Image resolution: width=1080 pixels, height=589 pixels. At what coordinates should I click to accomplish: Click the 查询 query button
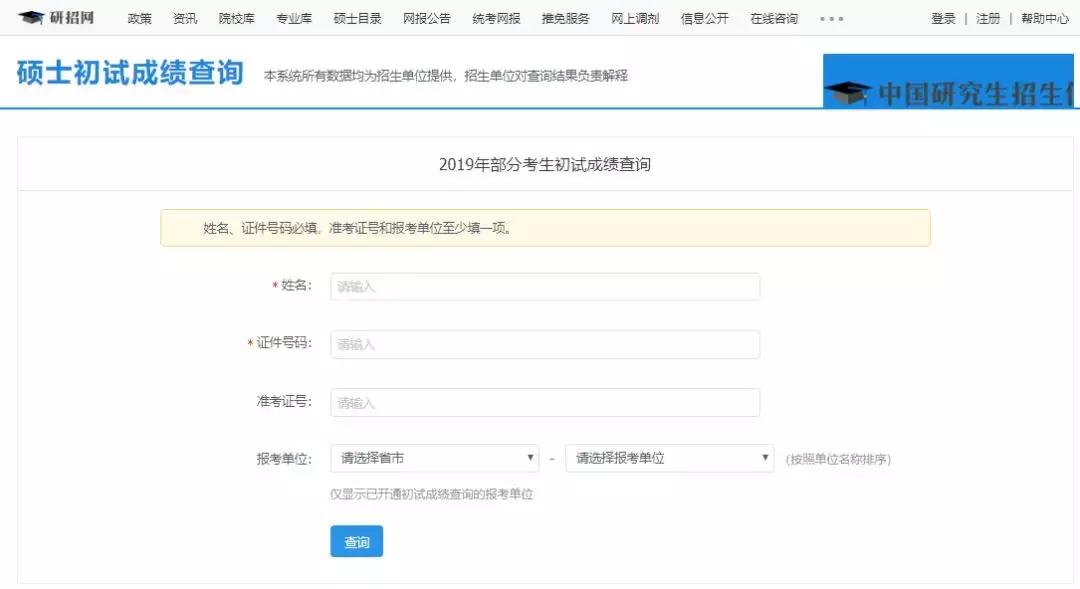(356, 541)
